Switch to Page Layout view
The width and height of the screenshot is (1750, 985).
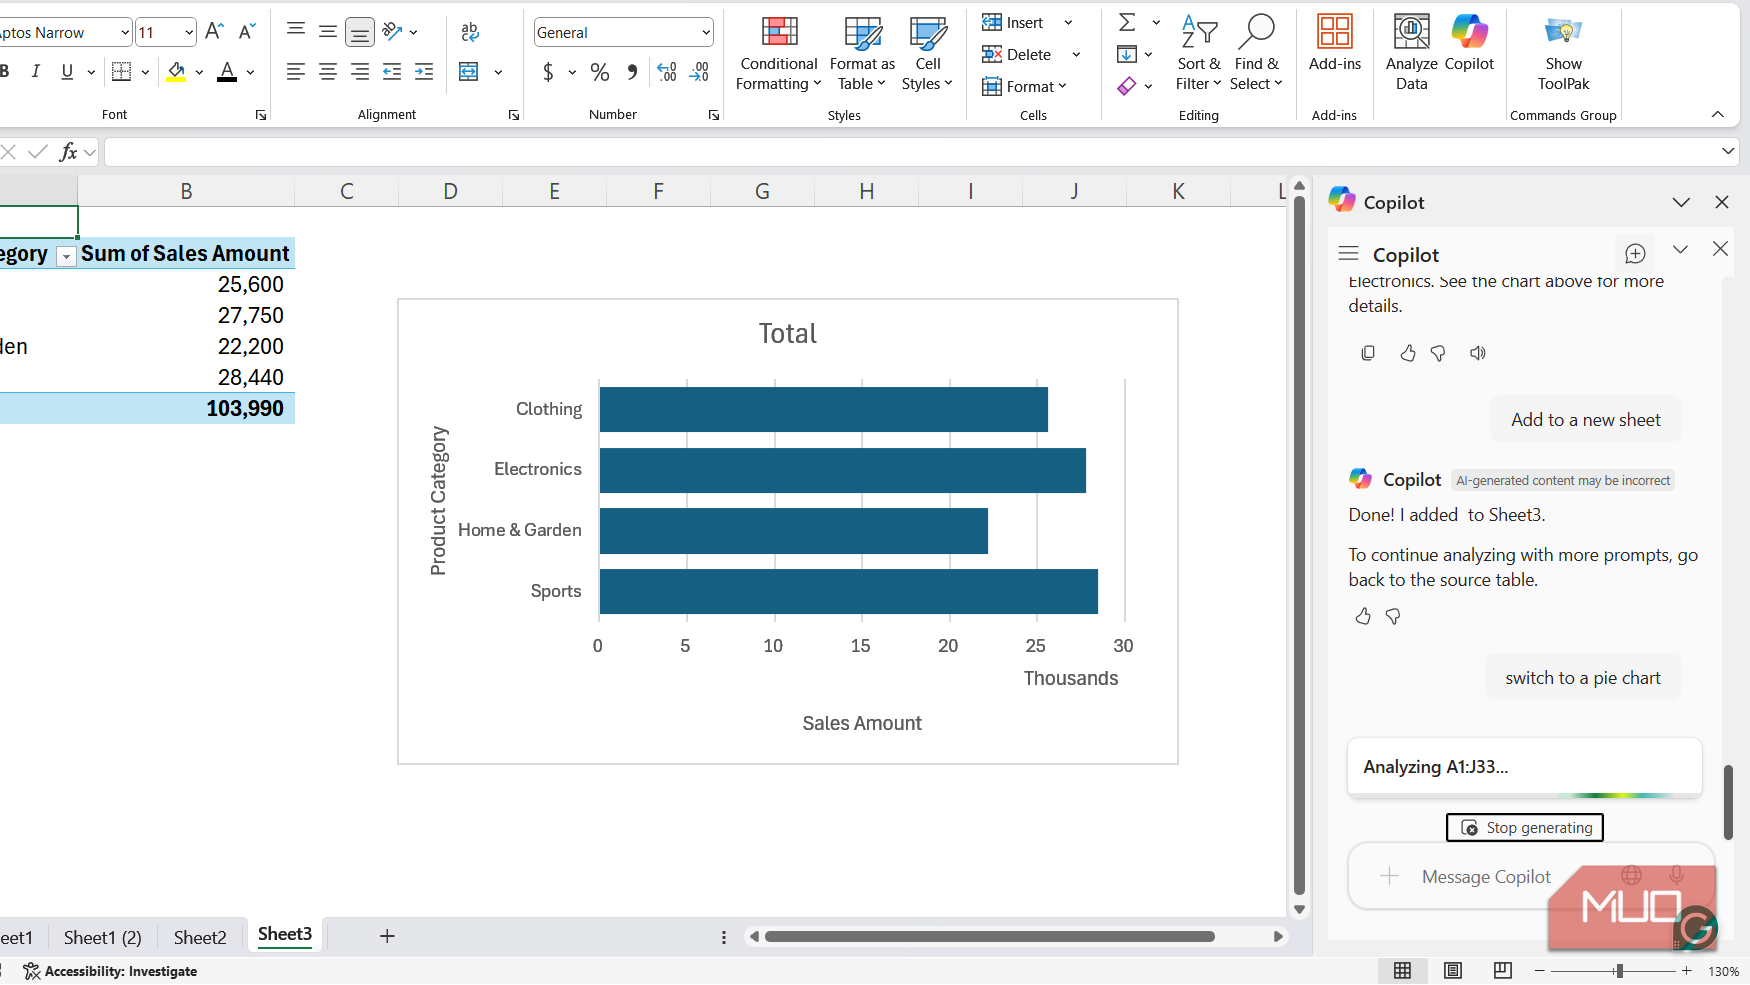pos(1453,971)
